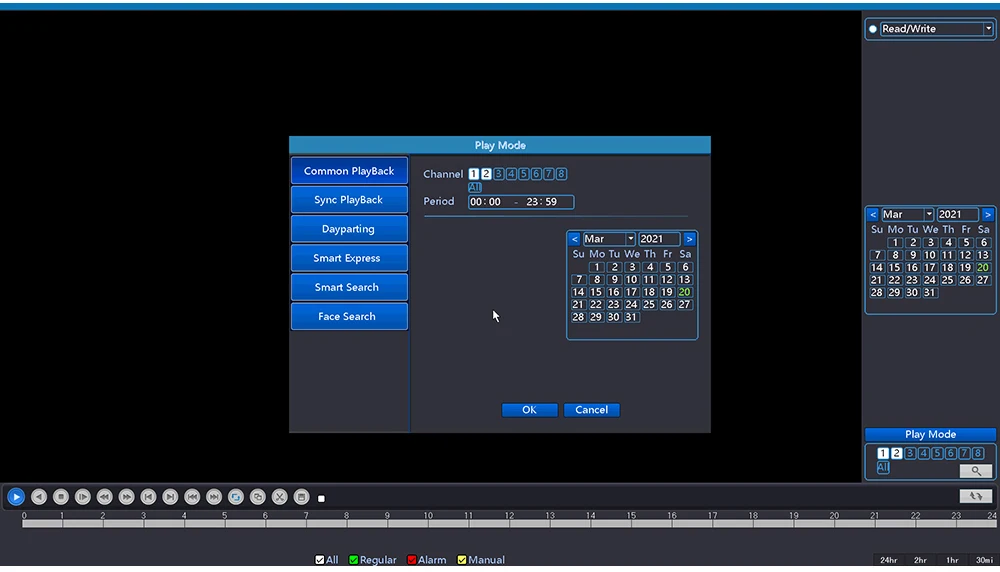The height and width of the screenshot is (572, 1000).
Task: Select green day 20 in right panel calendar
Action: click(983, 268)
